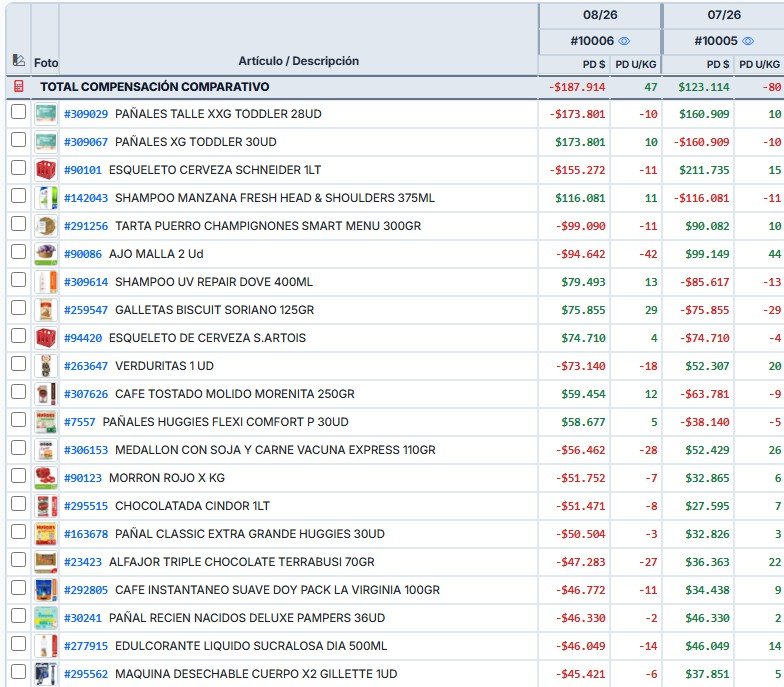Open article link #295562
784x687 pixels.
point(86,674)
